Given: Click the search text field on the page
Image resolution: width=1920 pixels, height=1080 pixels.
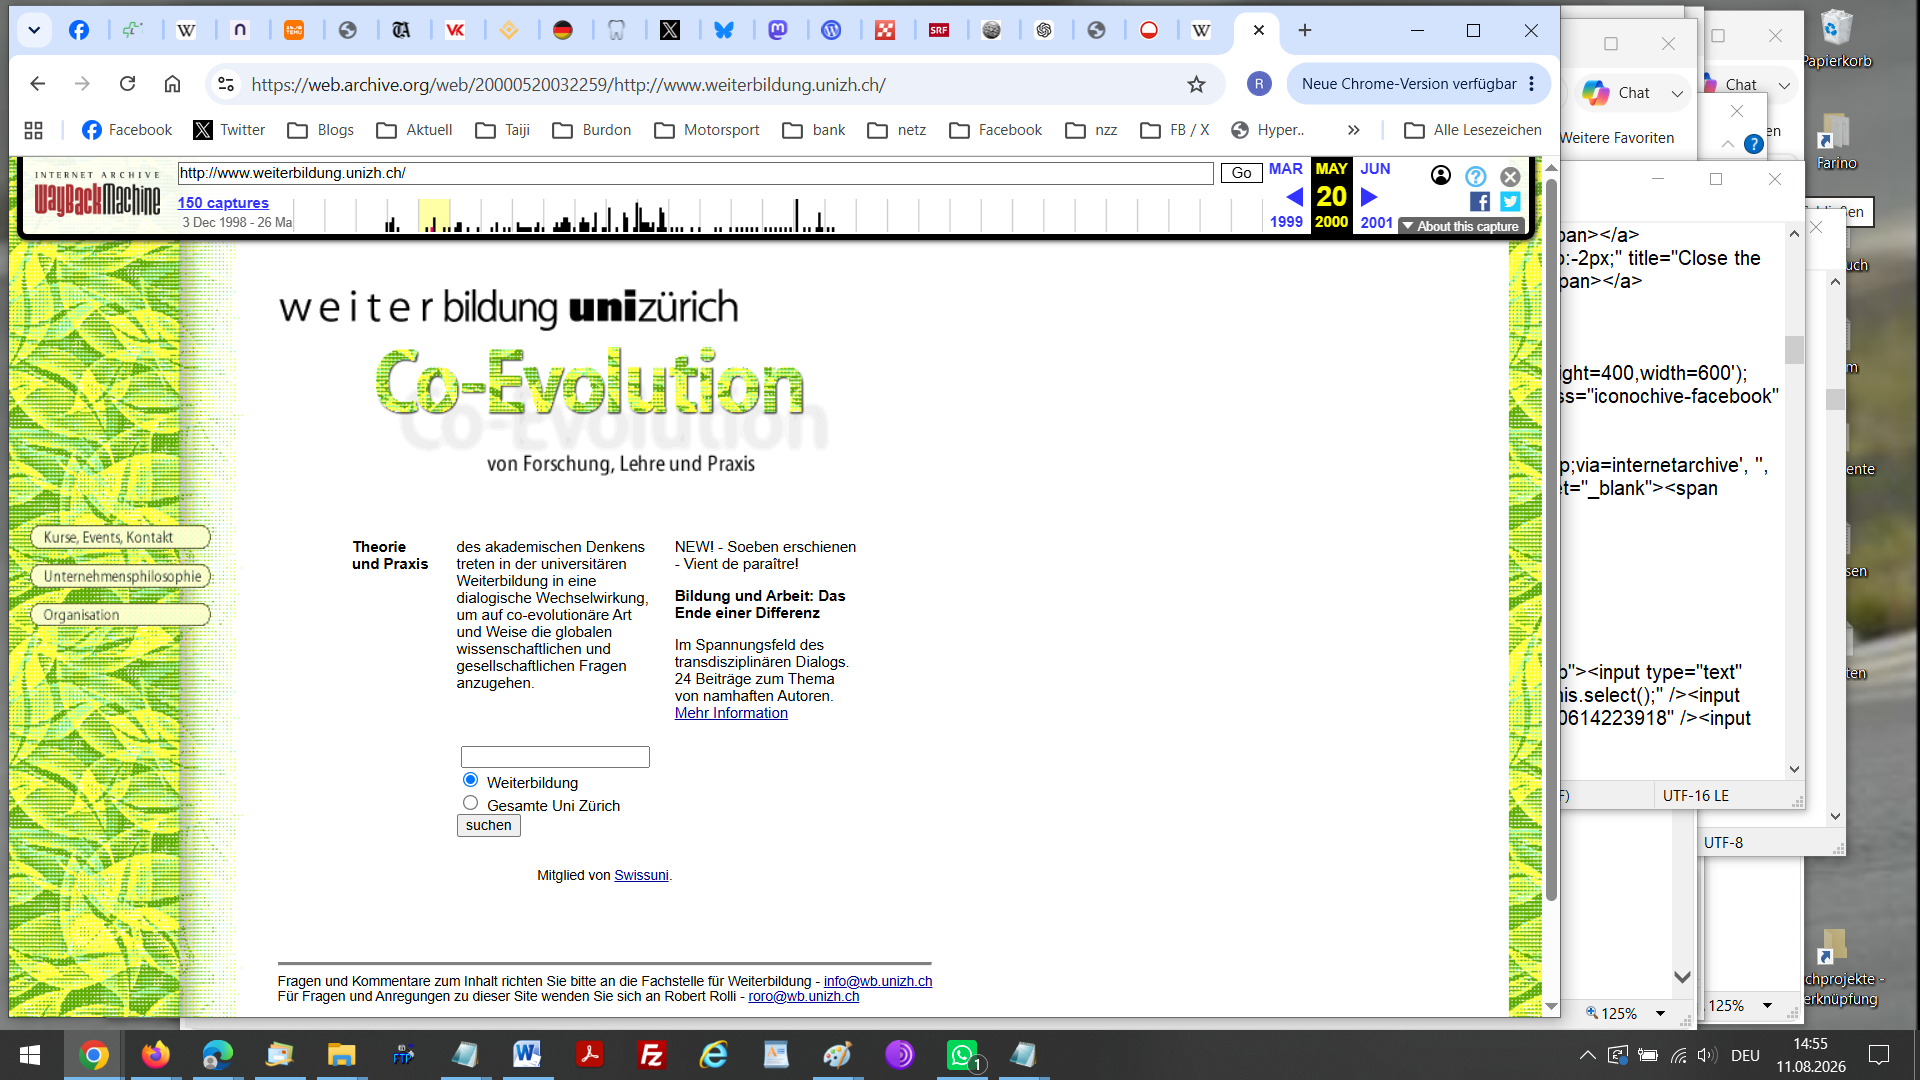Looking at the screenshot, I should point(555,757).
